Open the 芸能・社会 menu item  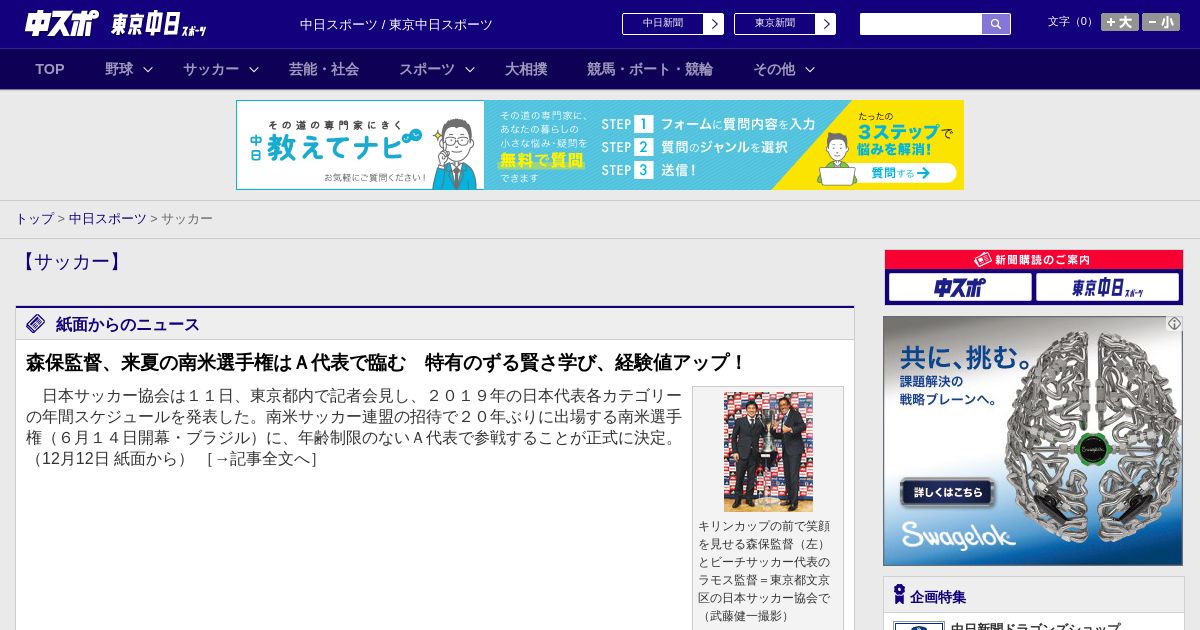(324, 69)
